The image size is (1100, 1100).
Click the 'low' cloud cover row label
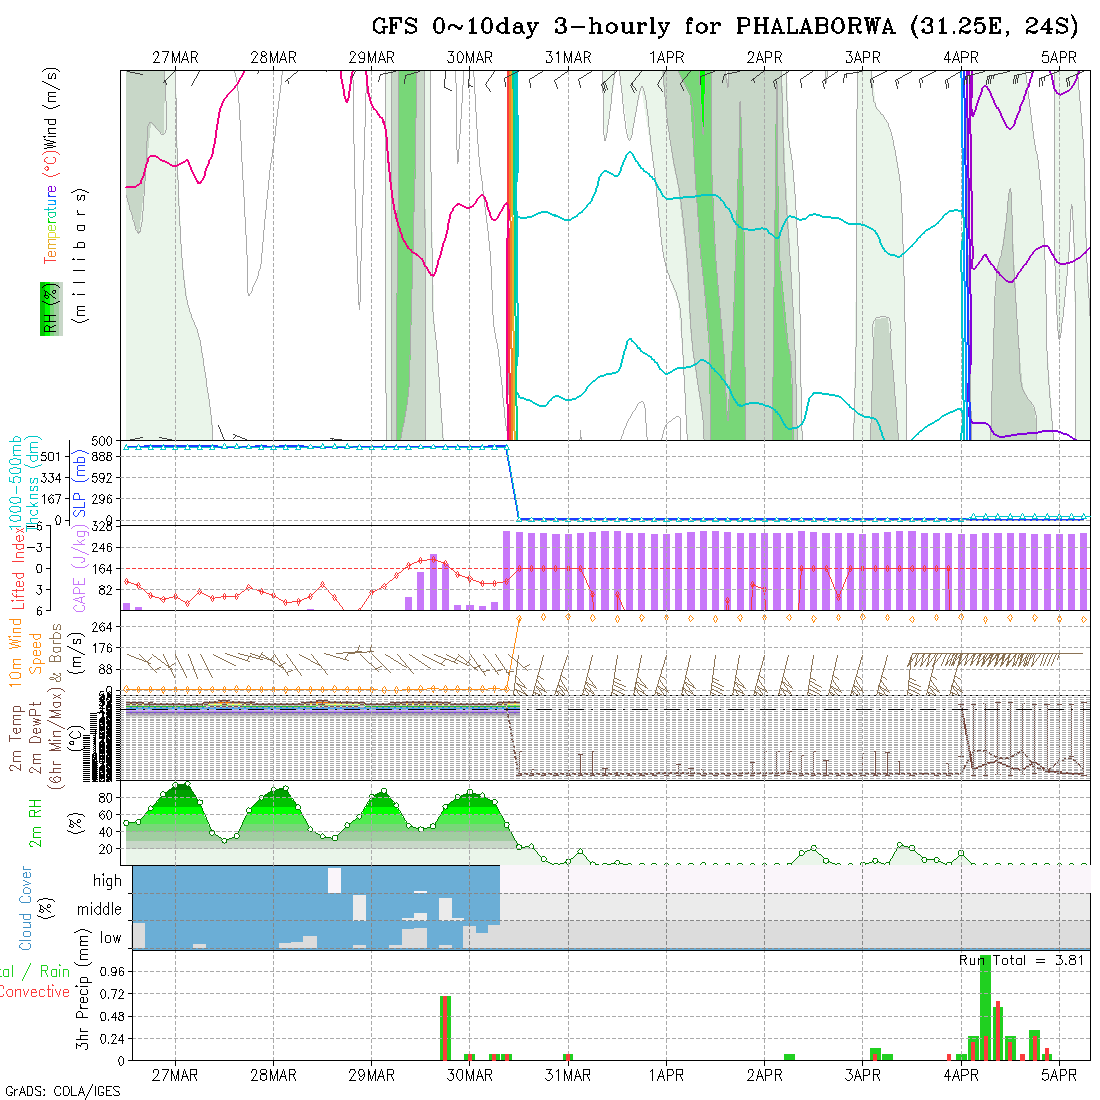tap(110, 938)
